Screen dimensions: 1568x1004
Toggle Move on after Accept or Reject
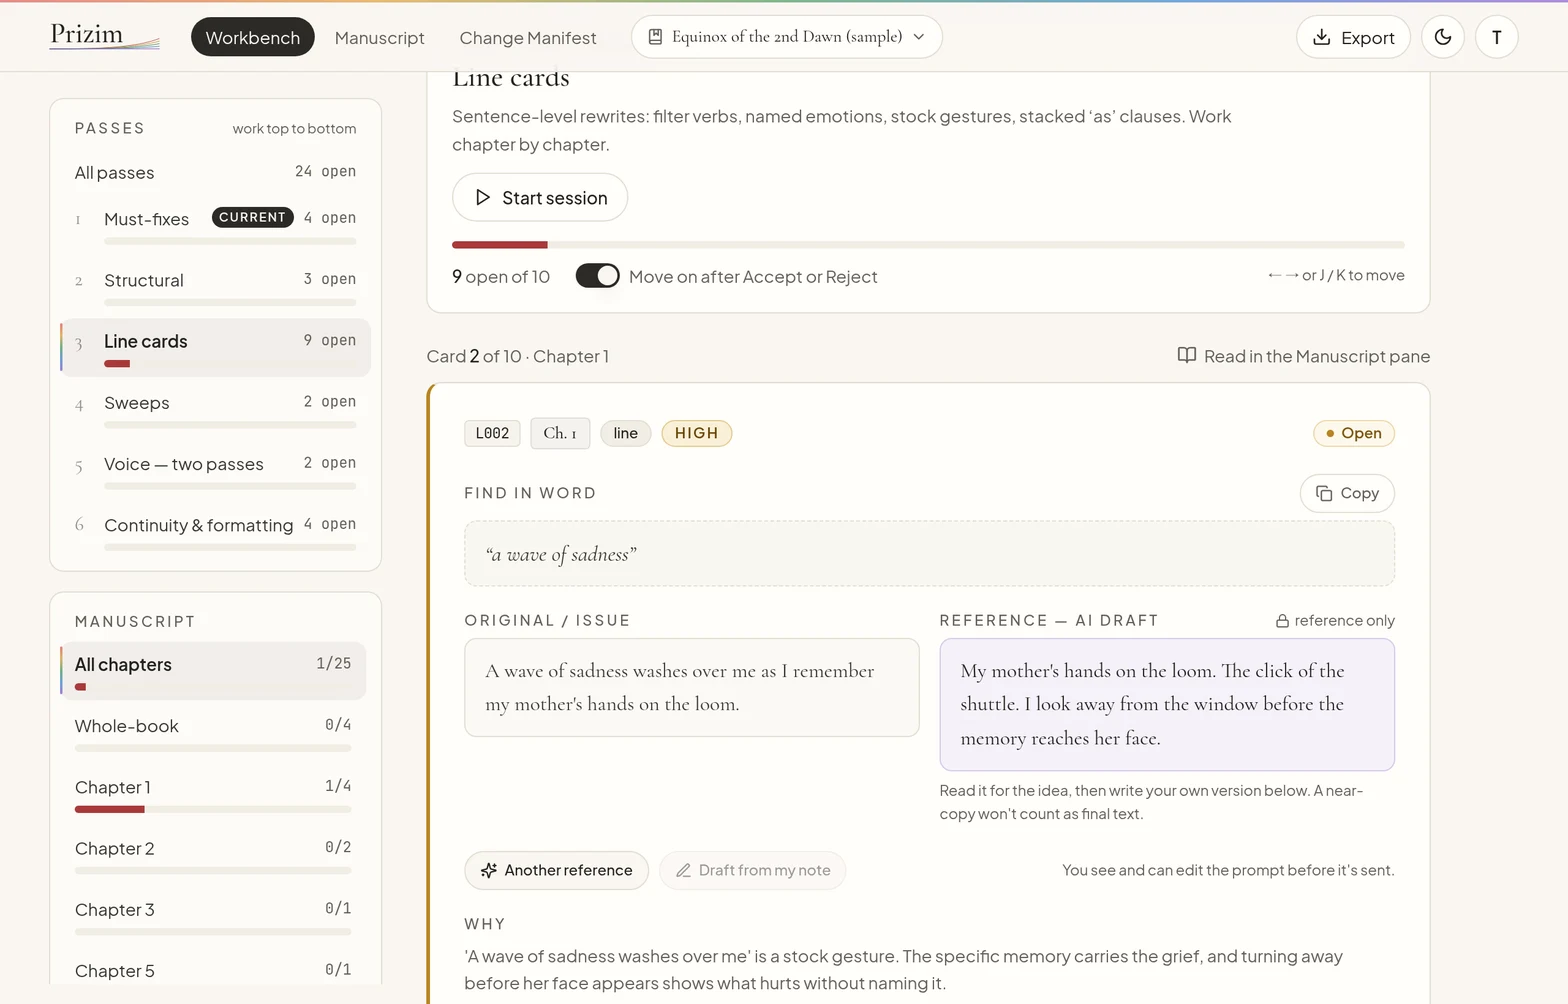pos(597,276)
